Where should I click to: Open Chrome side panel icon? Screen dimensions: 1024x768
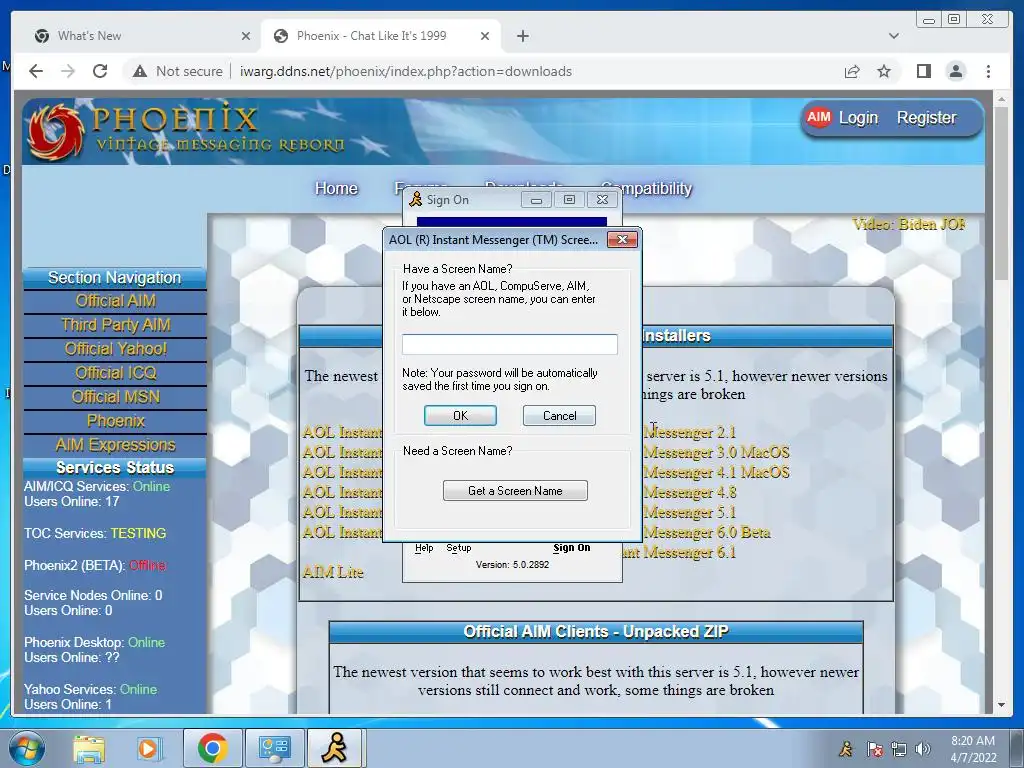pos(923,71)
